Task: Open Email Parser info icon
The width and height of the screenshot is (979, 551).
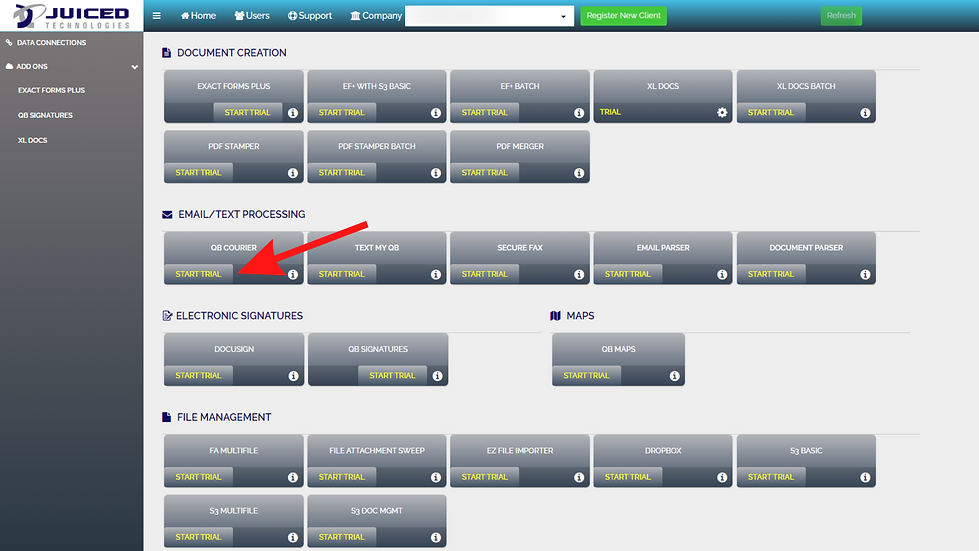Action: [x=722, y=275]
